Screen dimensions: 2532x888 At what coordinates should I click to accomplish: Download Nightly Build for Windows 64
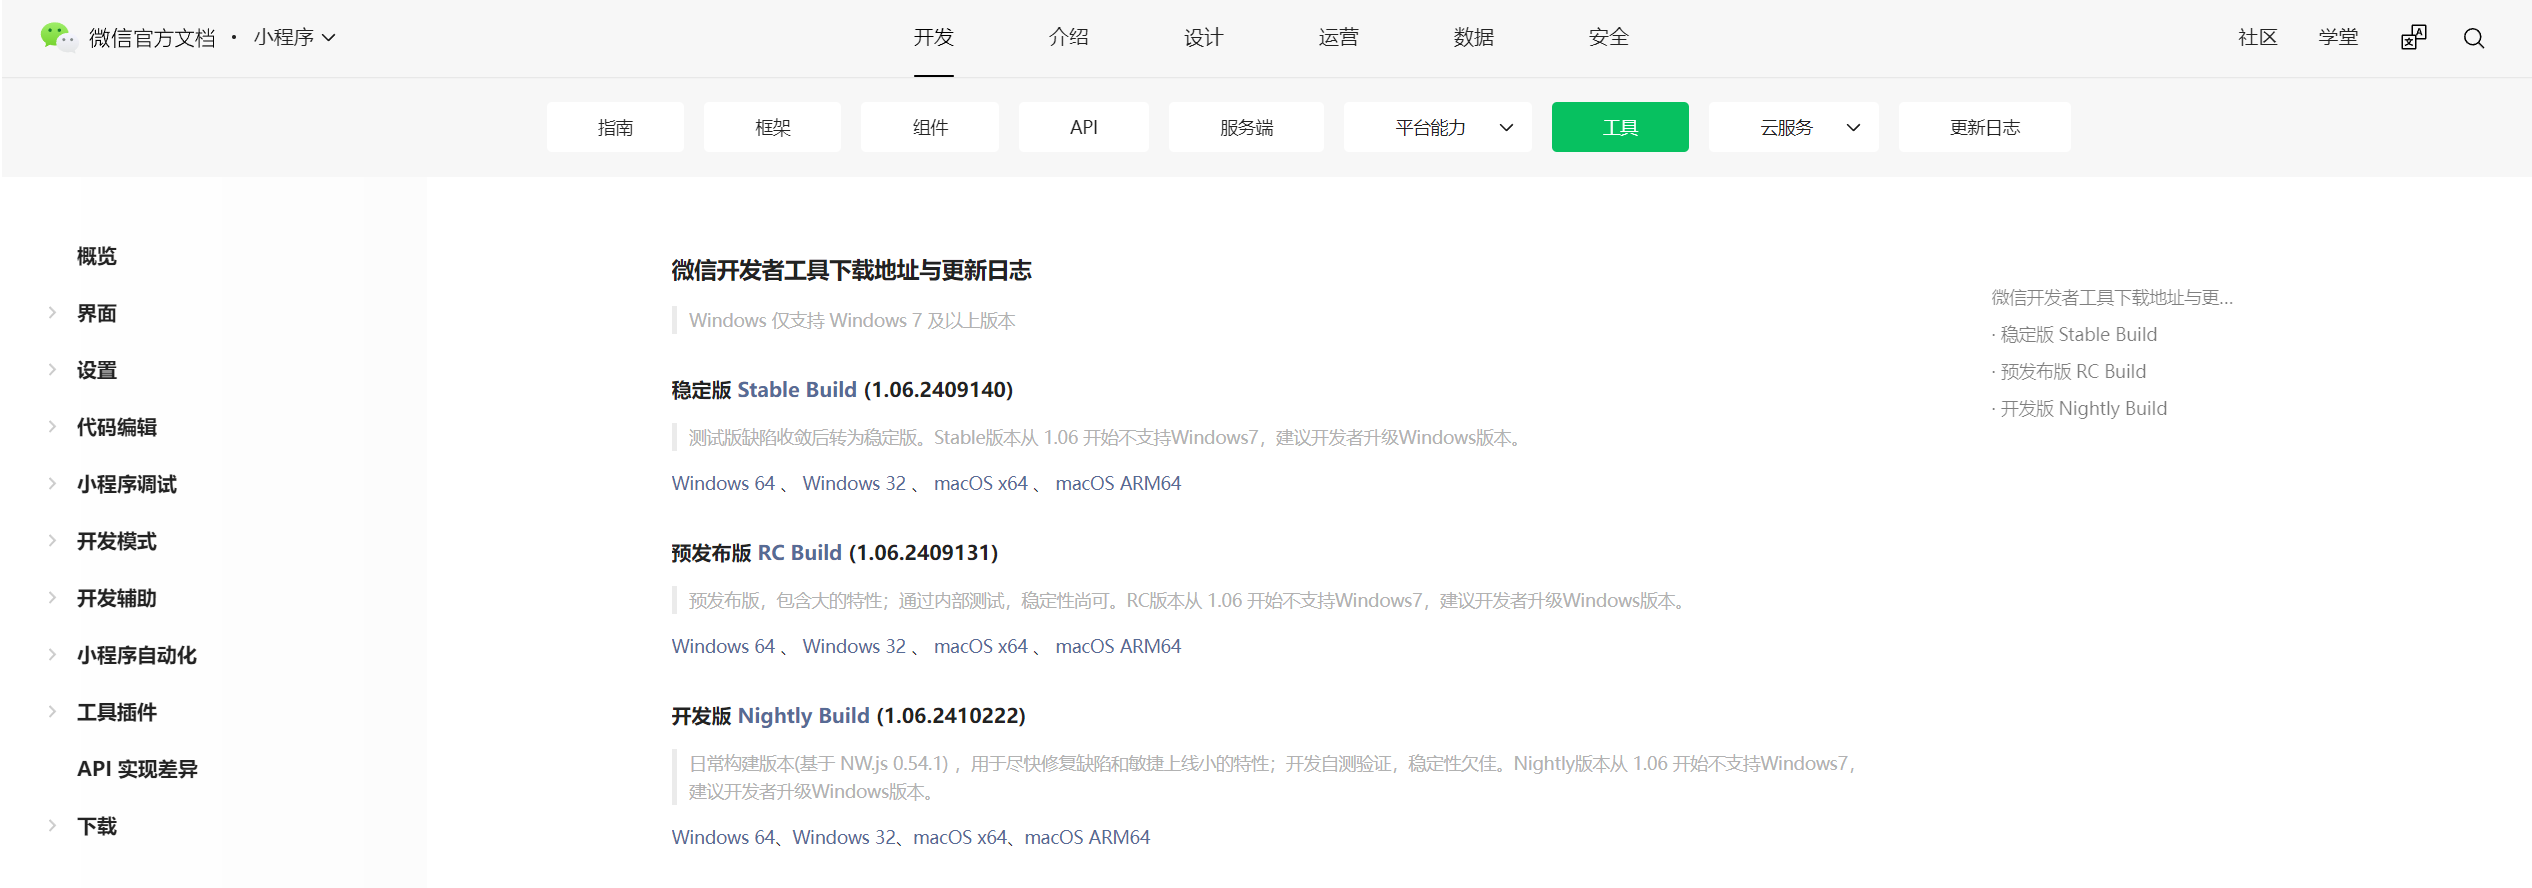coord(723,837)
